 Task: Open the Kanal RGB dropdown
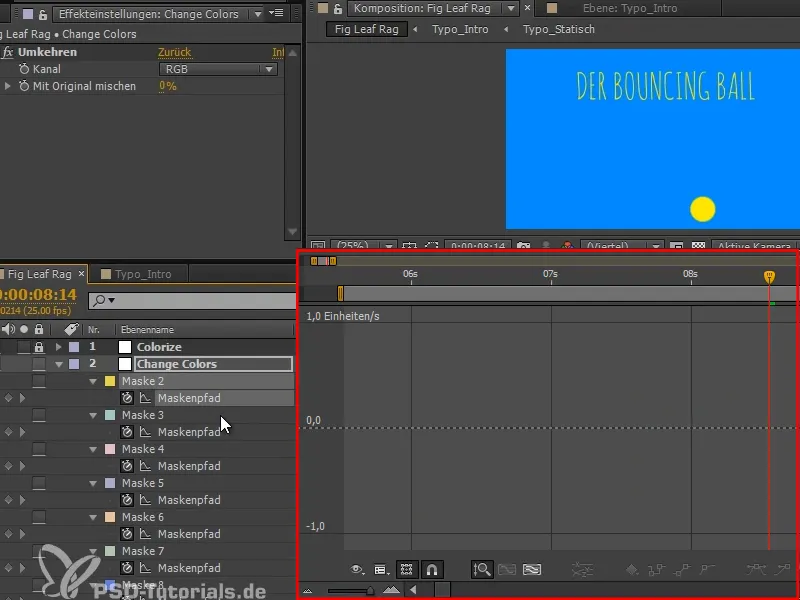point(218,69)
